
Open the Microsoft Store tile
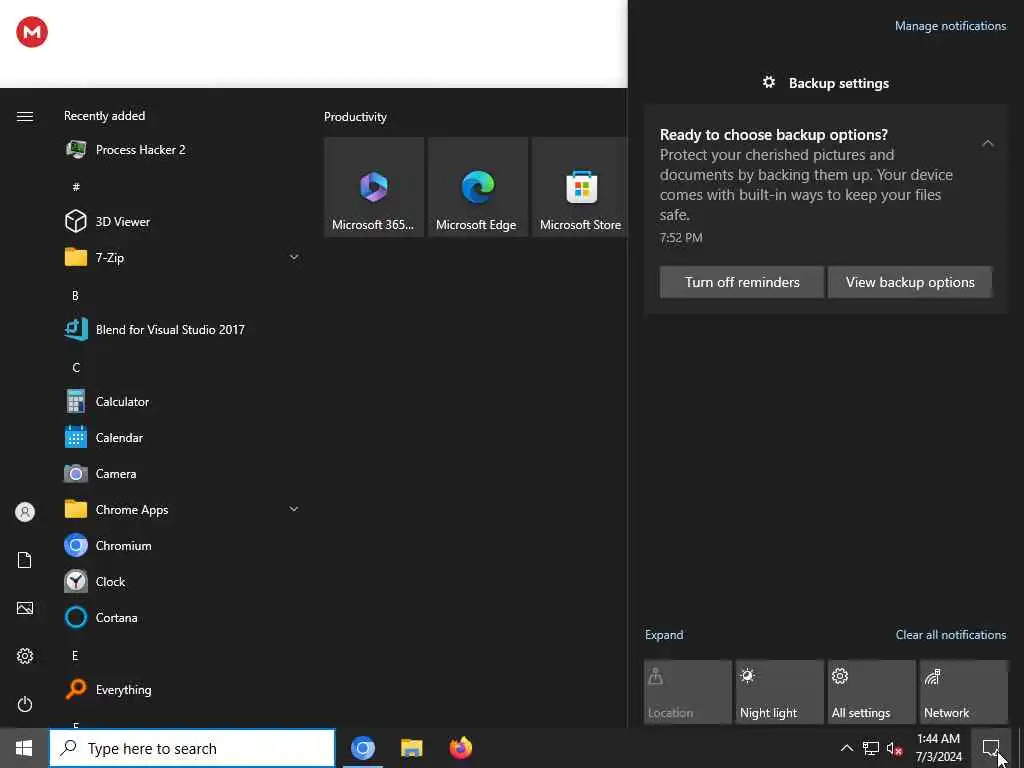(580, 187)
